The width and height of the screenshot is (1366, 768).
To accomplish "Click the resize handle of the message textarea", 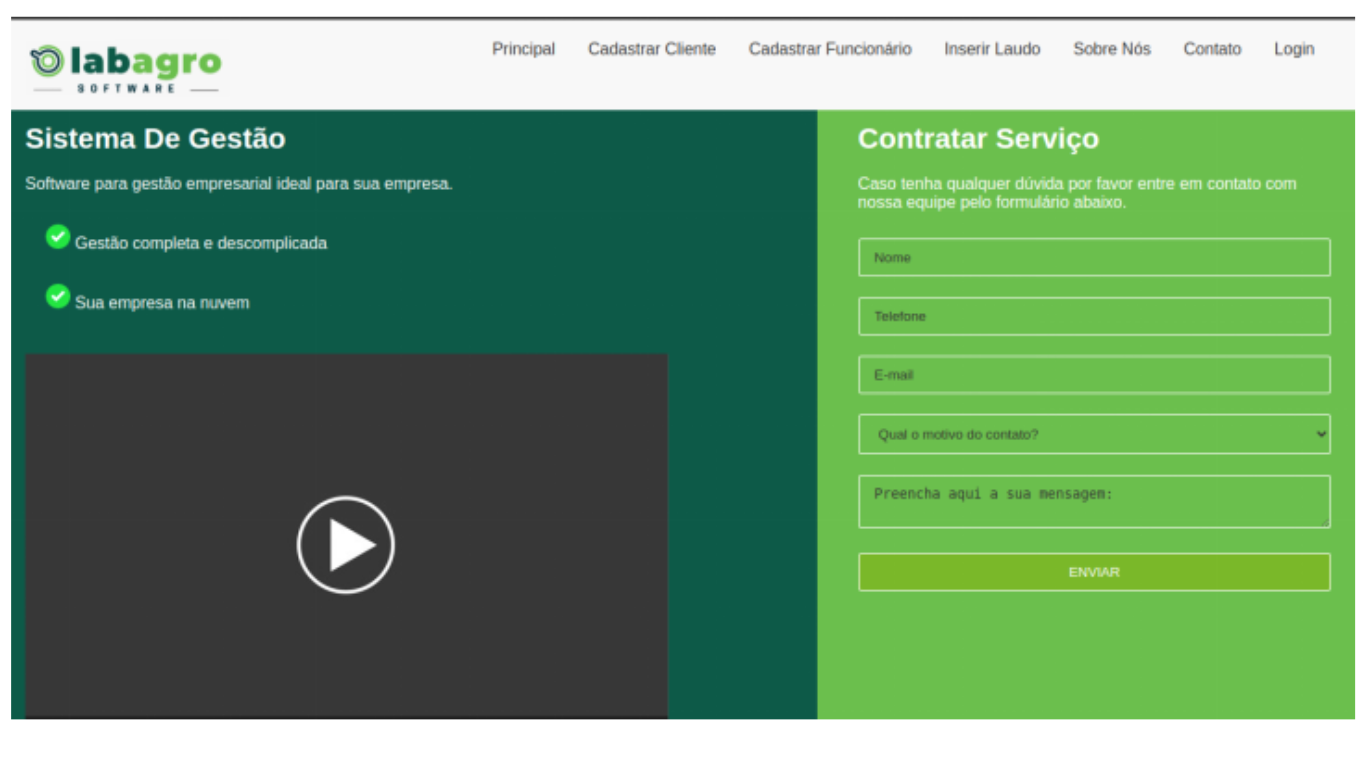I will tap(1326, 522).
